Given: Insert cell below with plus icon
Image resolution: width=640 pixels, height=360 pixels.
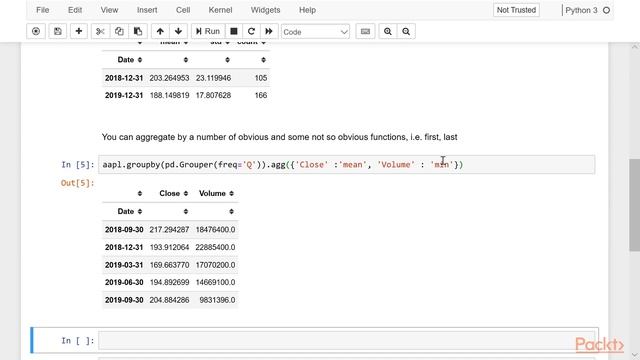Looking at the screenshot, I should (x=79, y=31).
